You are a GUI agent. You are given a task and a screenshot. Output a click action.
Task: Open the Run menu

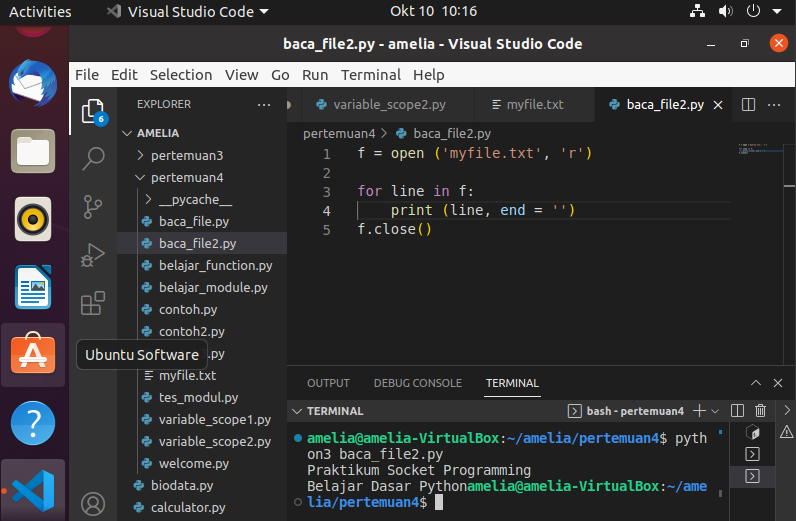[315, 75]
